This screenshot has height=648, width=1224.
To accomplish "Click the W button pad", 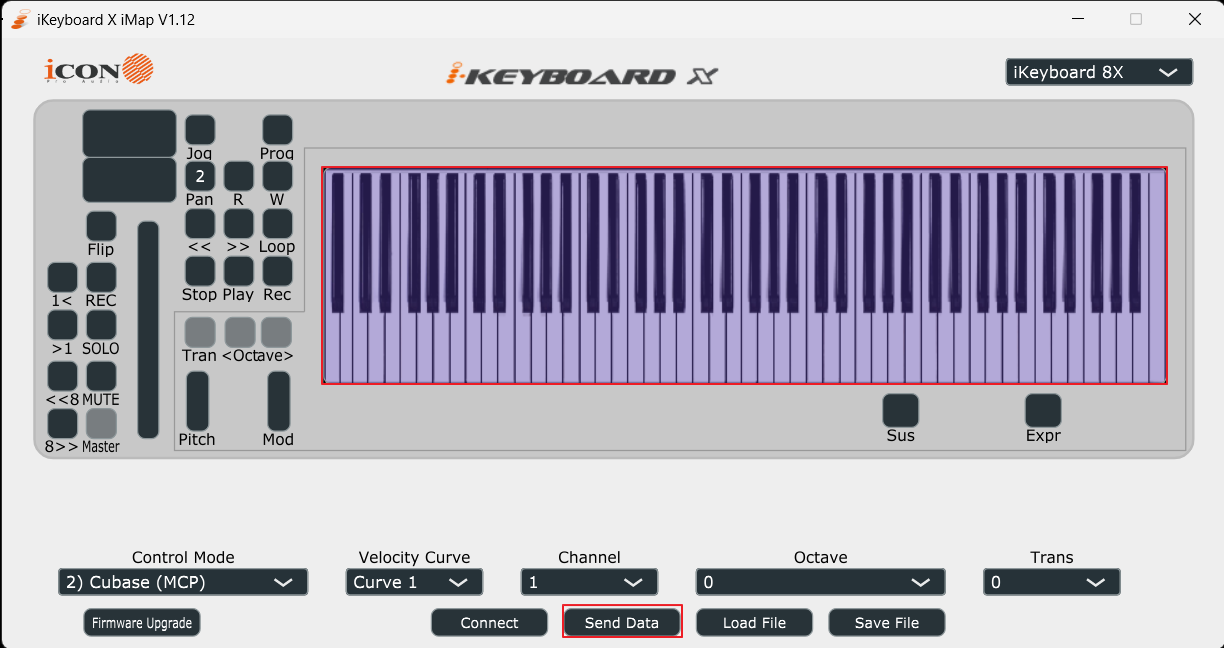I will tap(277, 176).
